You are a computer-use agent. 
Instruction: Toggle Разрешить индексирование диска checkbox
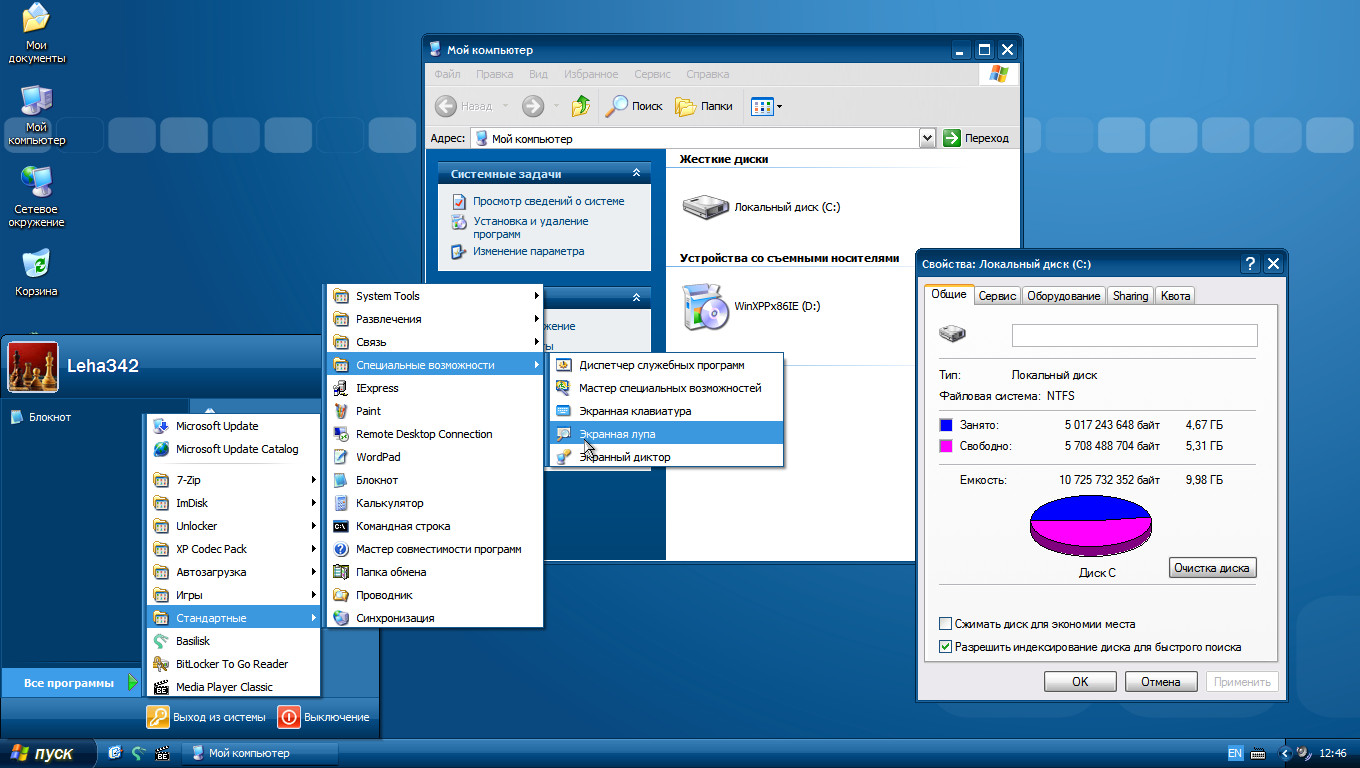(946, 647)
